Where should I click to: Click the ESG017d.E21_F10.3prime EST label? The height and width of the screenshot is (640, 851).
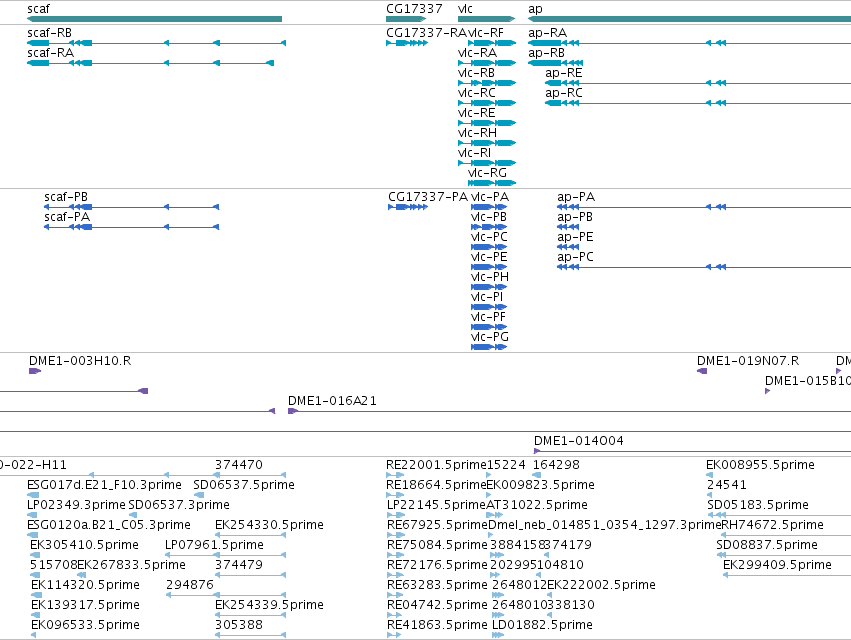pos(104,485)
